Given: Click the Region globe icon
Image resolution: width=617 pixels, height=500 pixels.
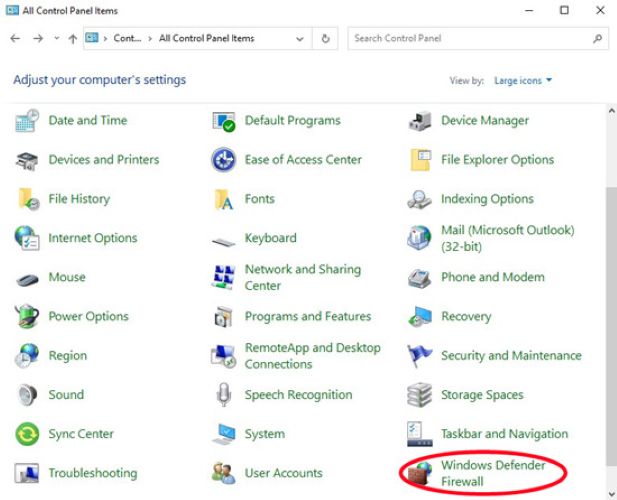Looking at the screenshot, I should coord(27,355).
